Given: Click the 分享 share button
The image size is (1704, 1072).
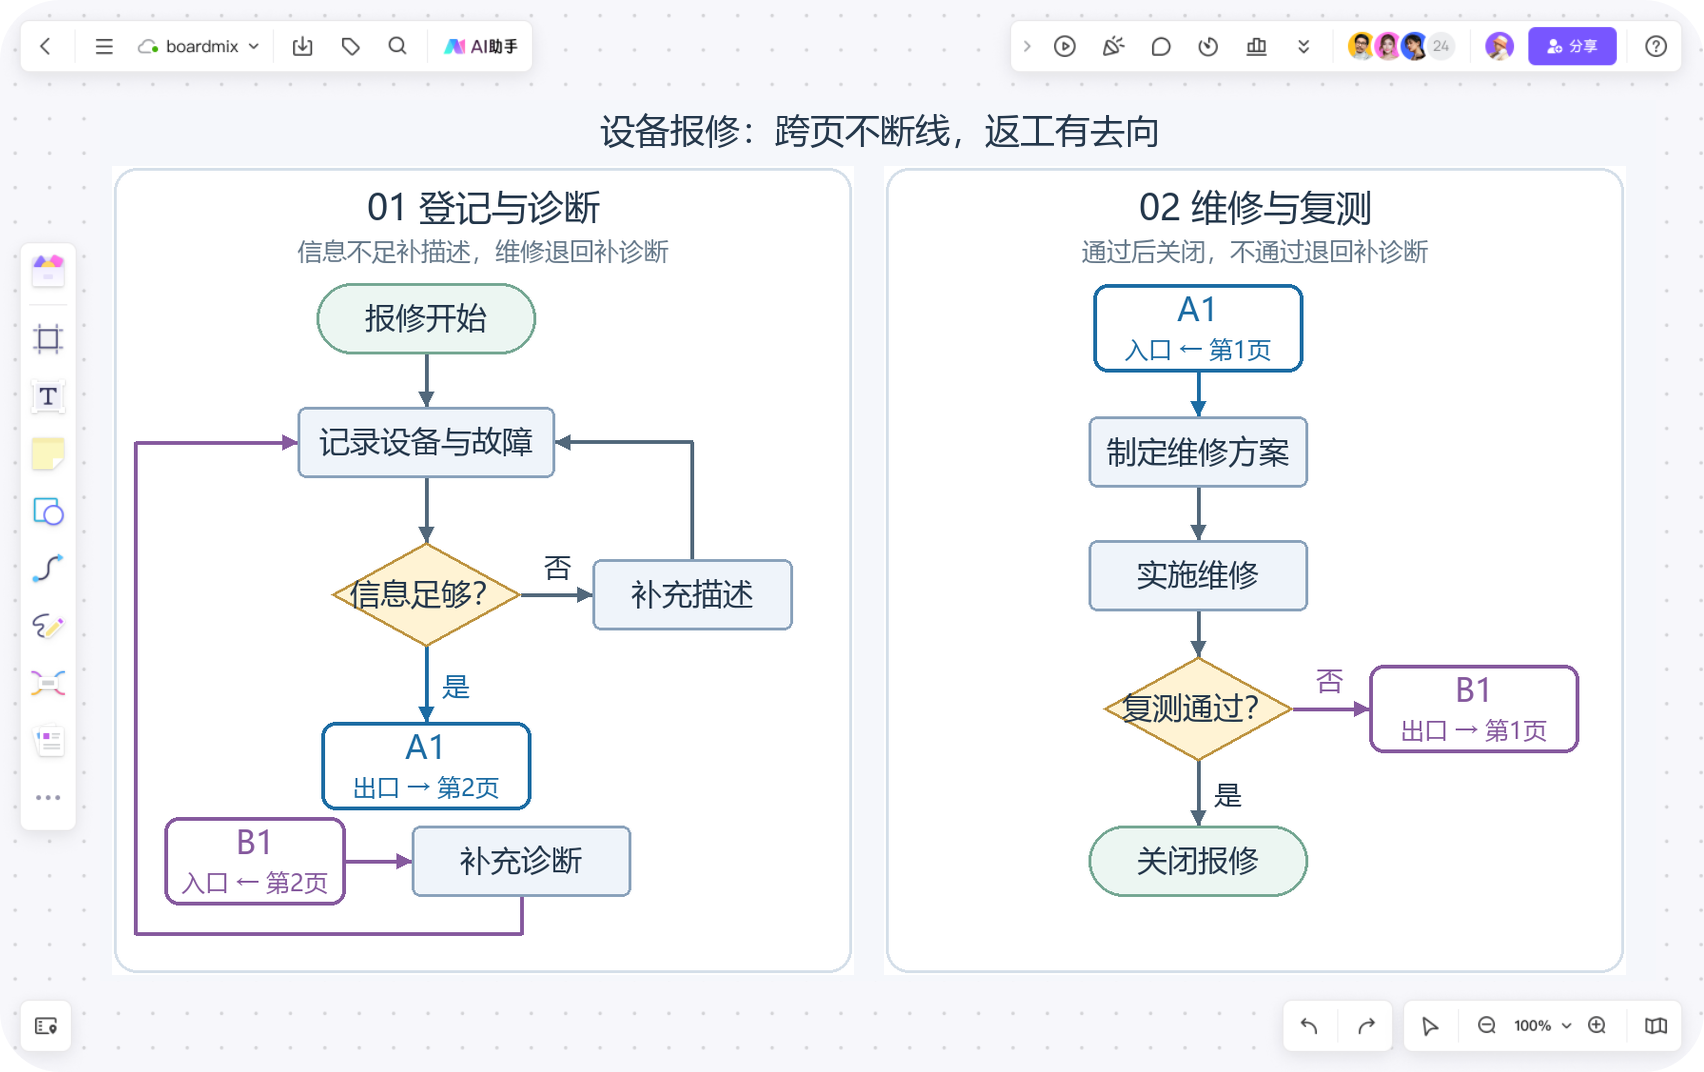Looking at the screenshot, I should 1572,46.
